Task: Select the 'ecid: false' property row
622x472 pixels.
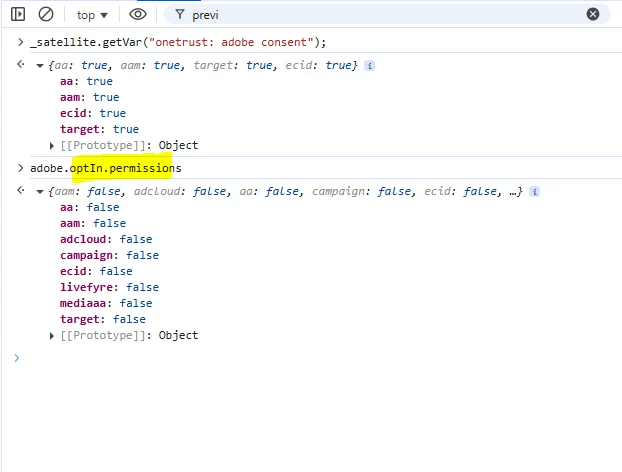Action: 96,271
